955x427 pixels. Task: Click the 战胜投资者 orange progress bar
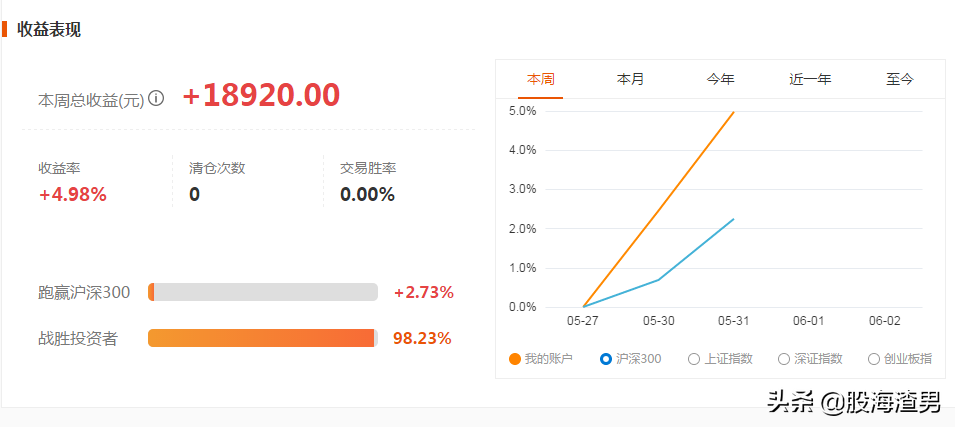[263, 338]
